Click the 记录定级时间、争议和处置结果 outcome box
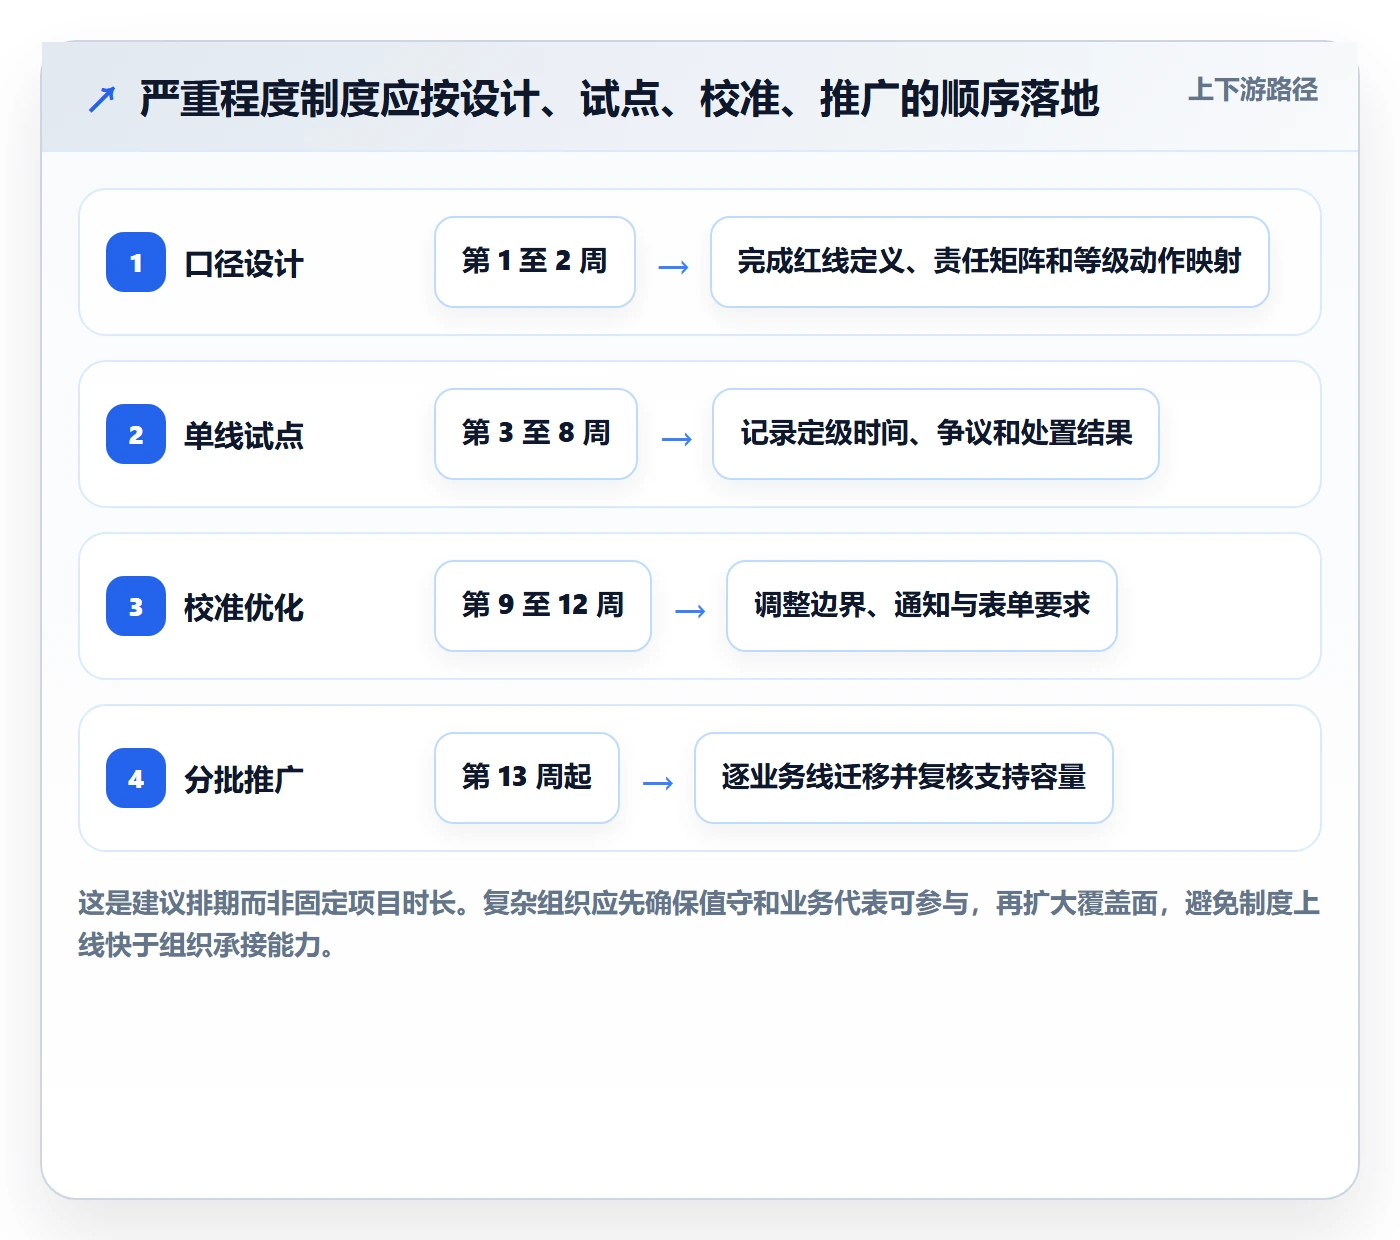Image resolution: width=1400 pixels, height=1240 pixels. coord(936,434)
